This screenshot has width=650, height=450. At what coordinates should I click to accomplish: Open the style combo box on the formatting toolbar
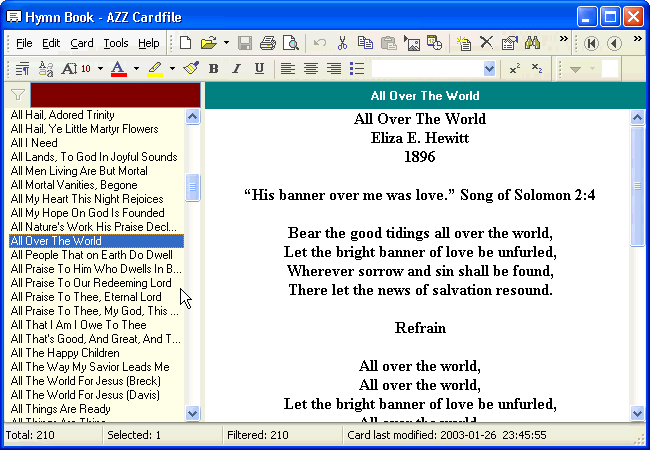click(433, 68)
